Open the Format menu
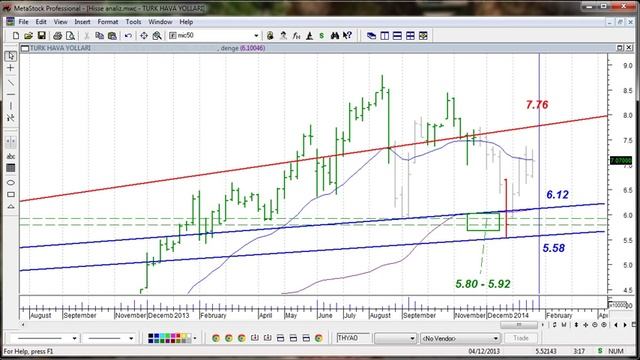 pos(108,22)
